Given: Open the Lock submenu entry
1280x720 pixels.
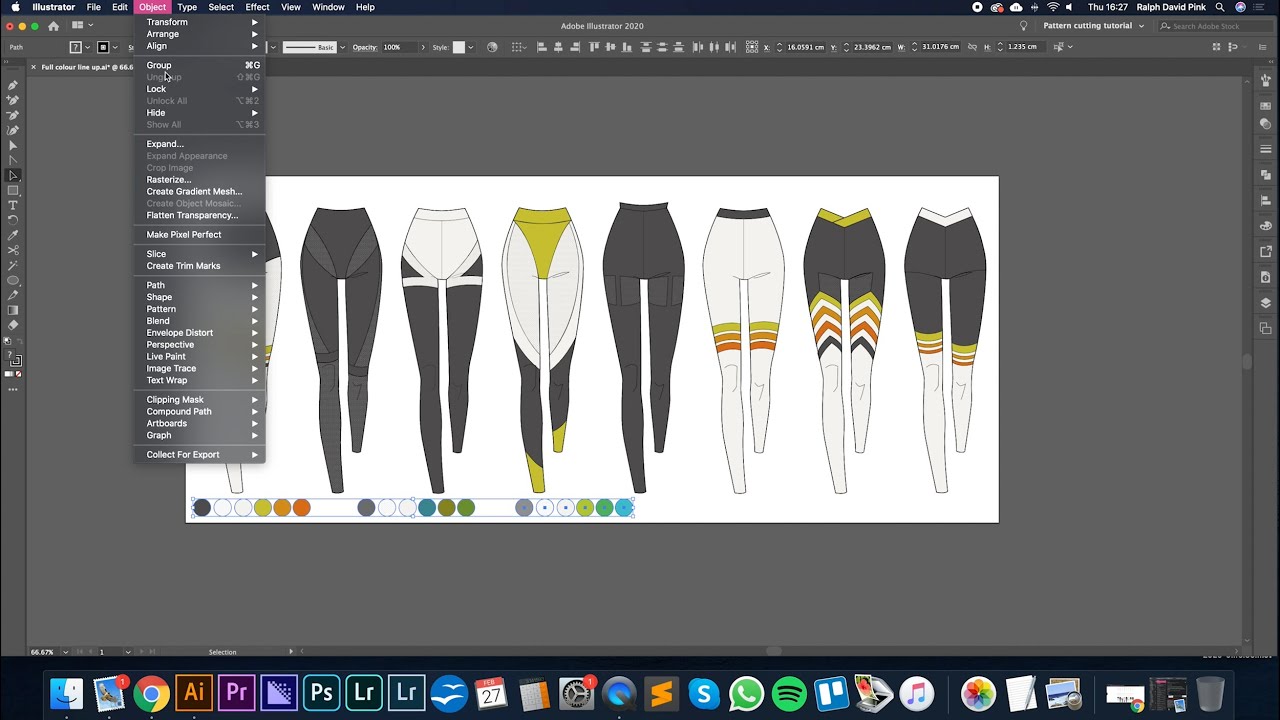Looking at the screenshot, I should click(x=200, y=89).
